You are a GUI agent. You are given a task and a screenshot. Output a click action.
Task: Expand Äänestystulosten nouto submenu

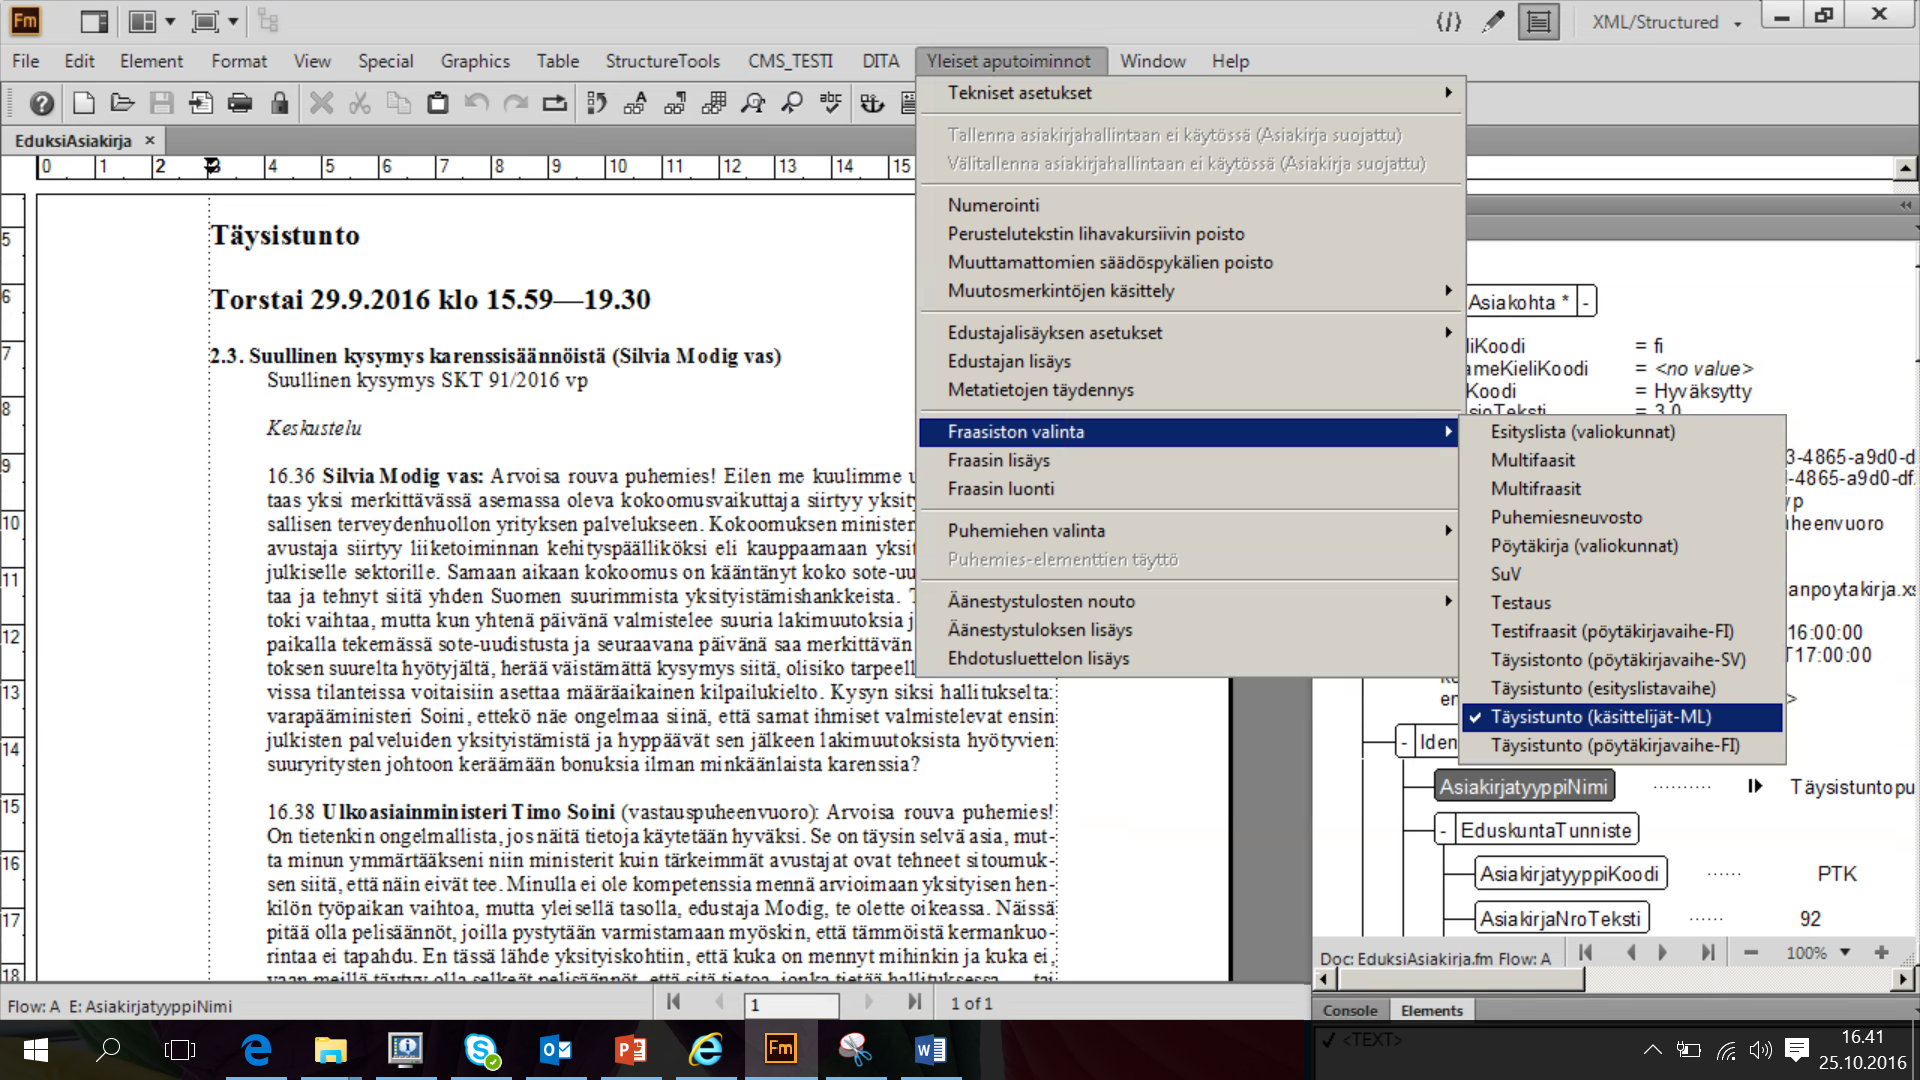tap(1189, 601)
